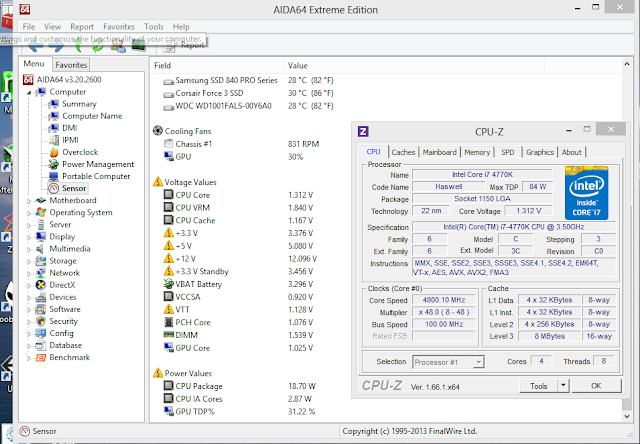Open the Processor #1 selection dropdown

[478, 362]
